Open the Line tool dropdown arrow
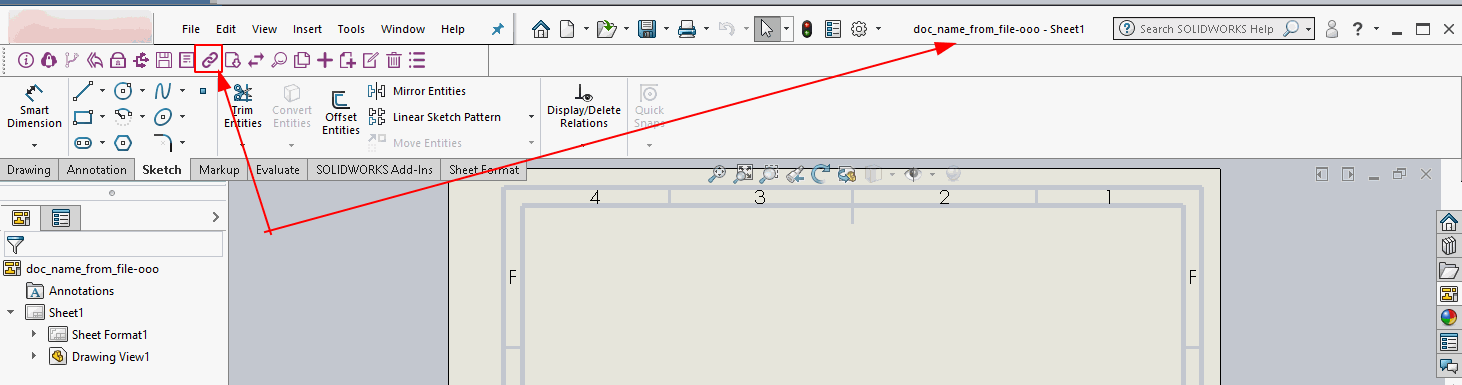The image size is (1462, 385). click(102, 91)
